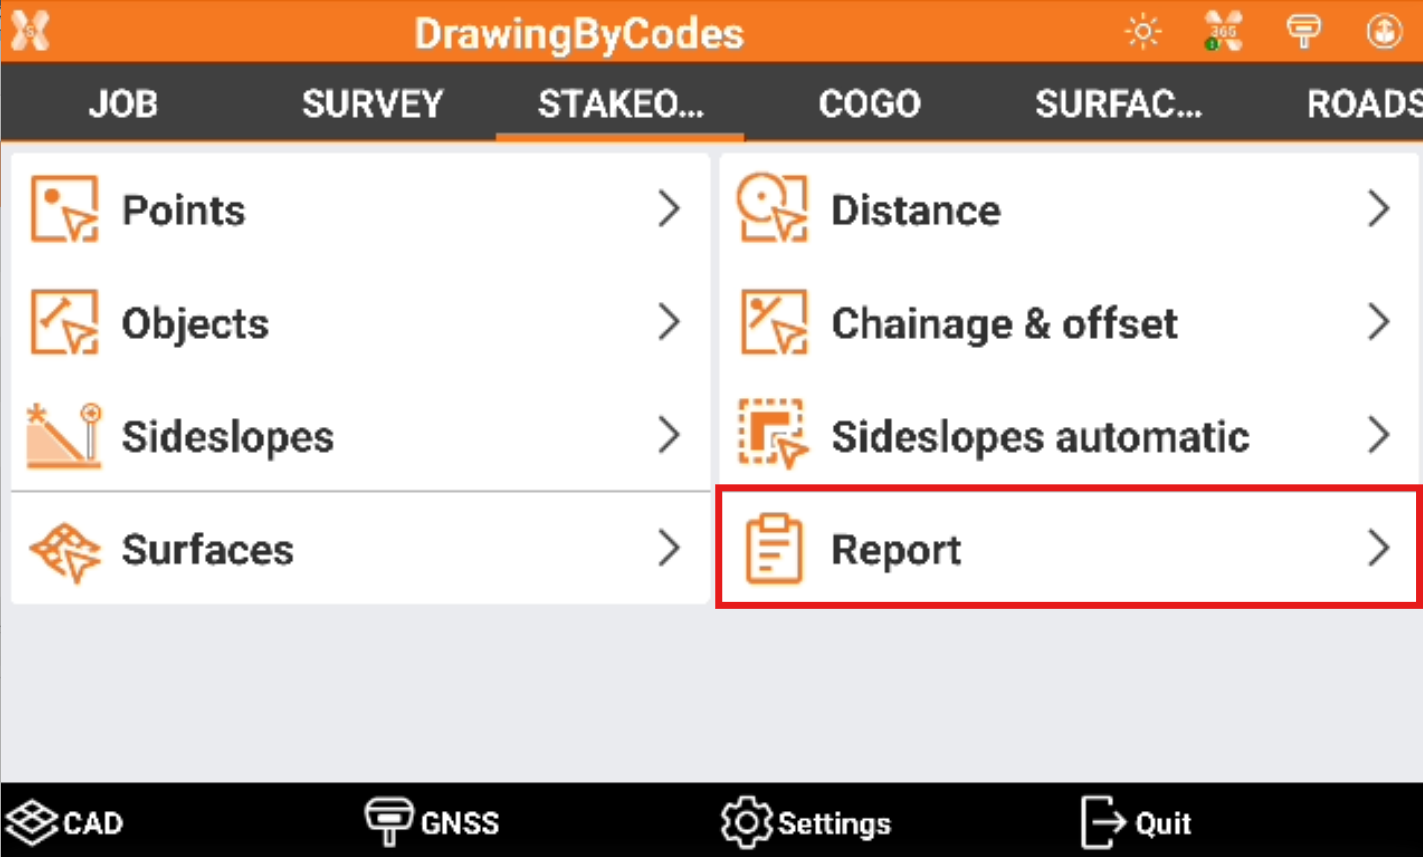Open the X 365 cloud status icon
Viewport: 1423px width, 857px height.
pos(1223,31)
